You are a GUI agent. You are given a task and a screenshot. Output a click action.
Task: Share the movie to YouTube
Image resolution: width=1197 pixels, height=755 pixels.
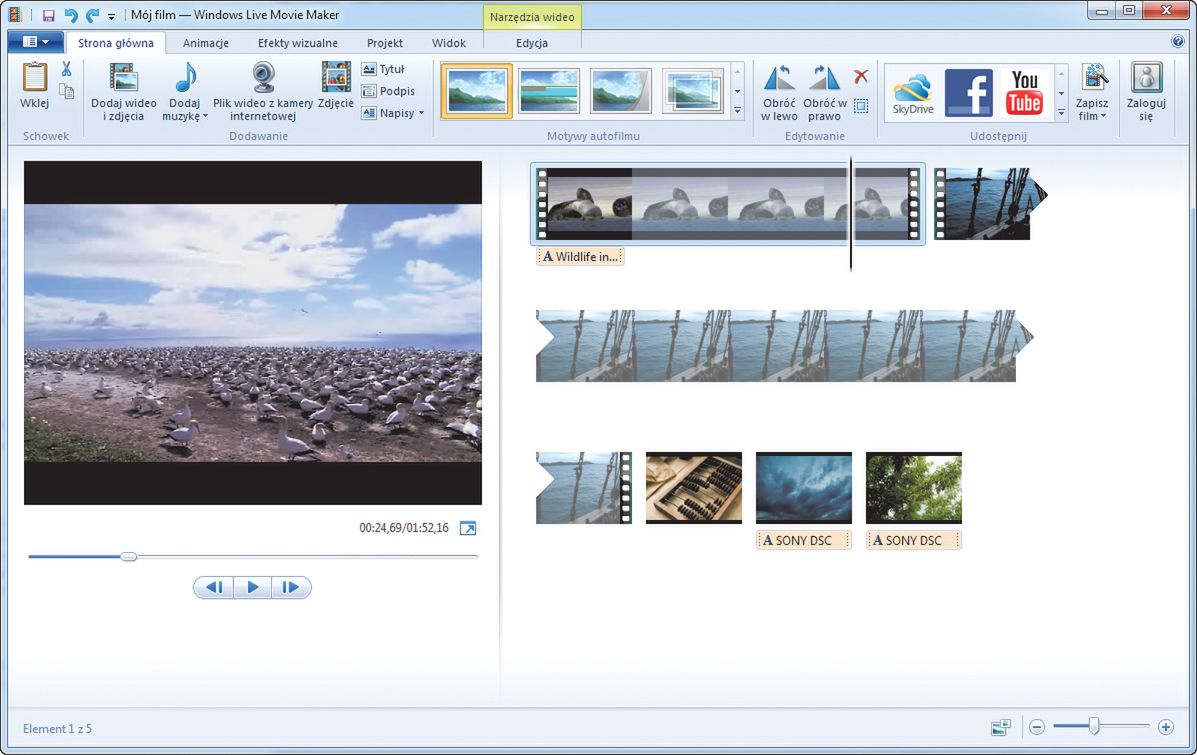pos(1024,93)
